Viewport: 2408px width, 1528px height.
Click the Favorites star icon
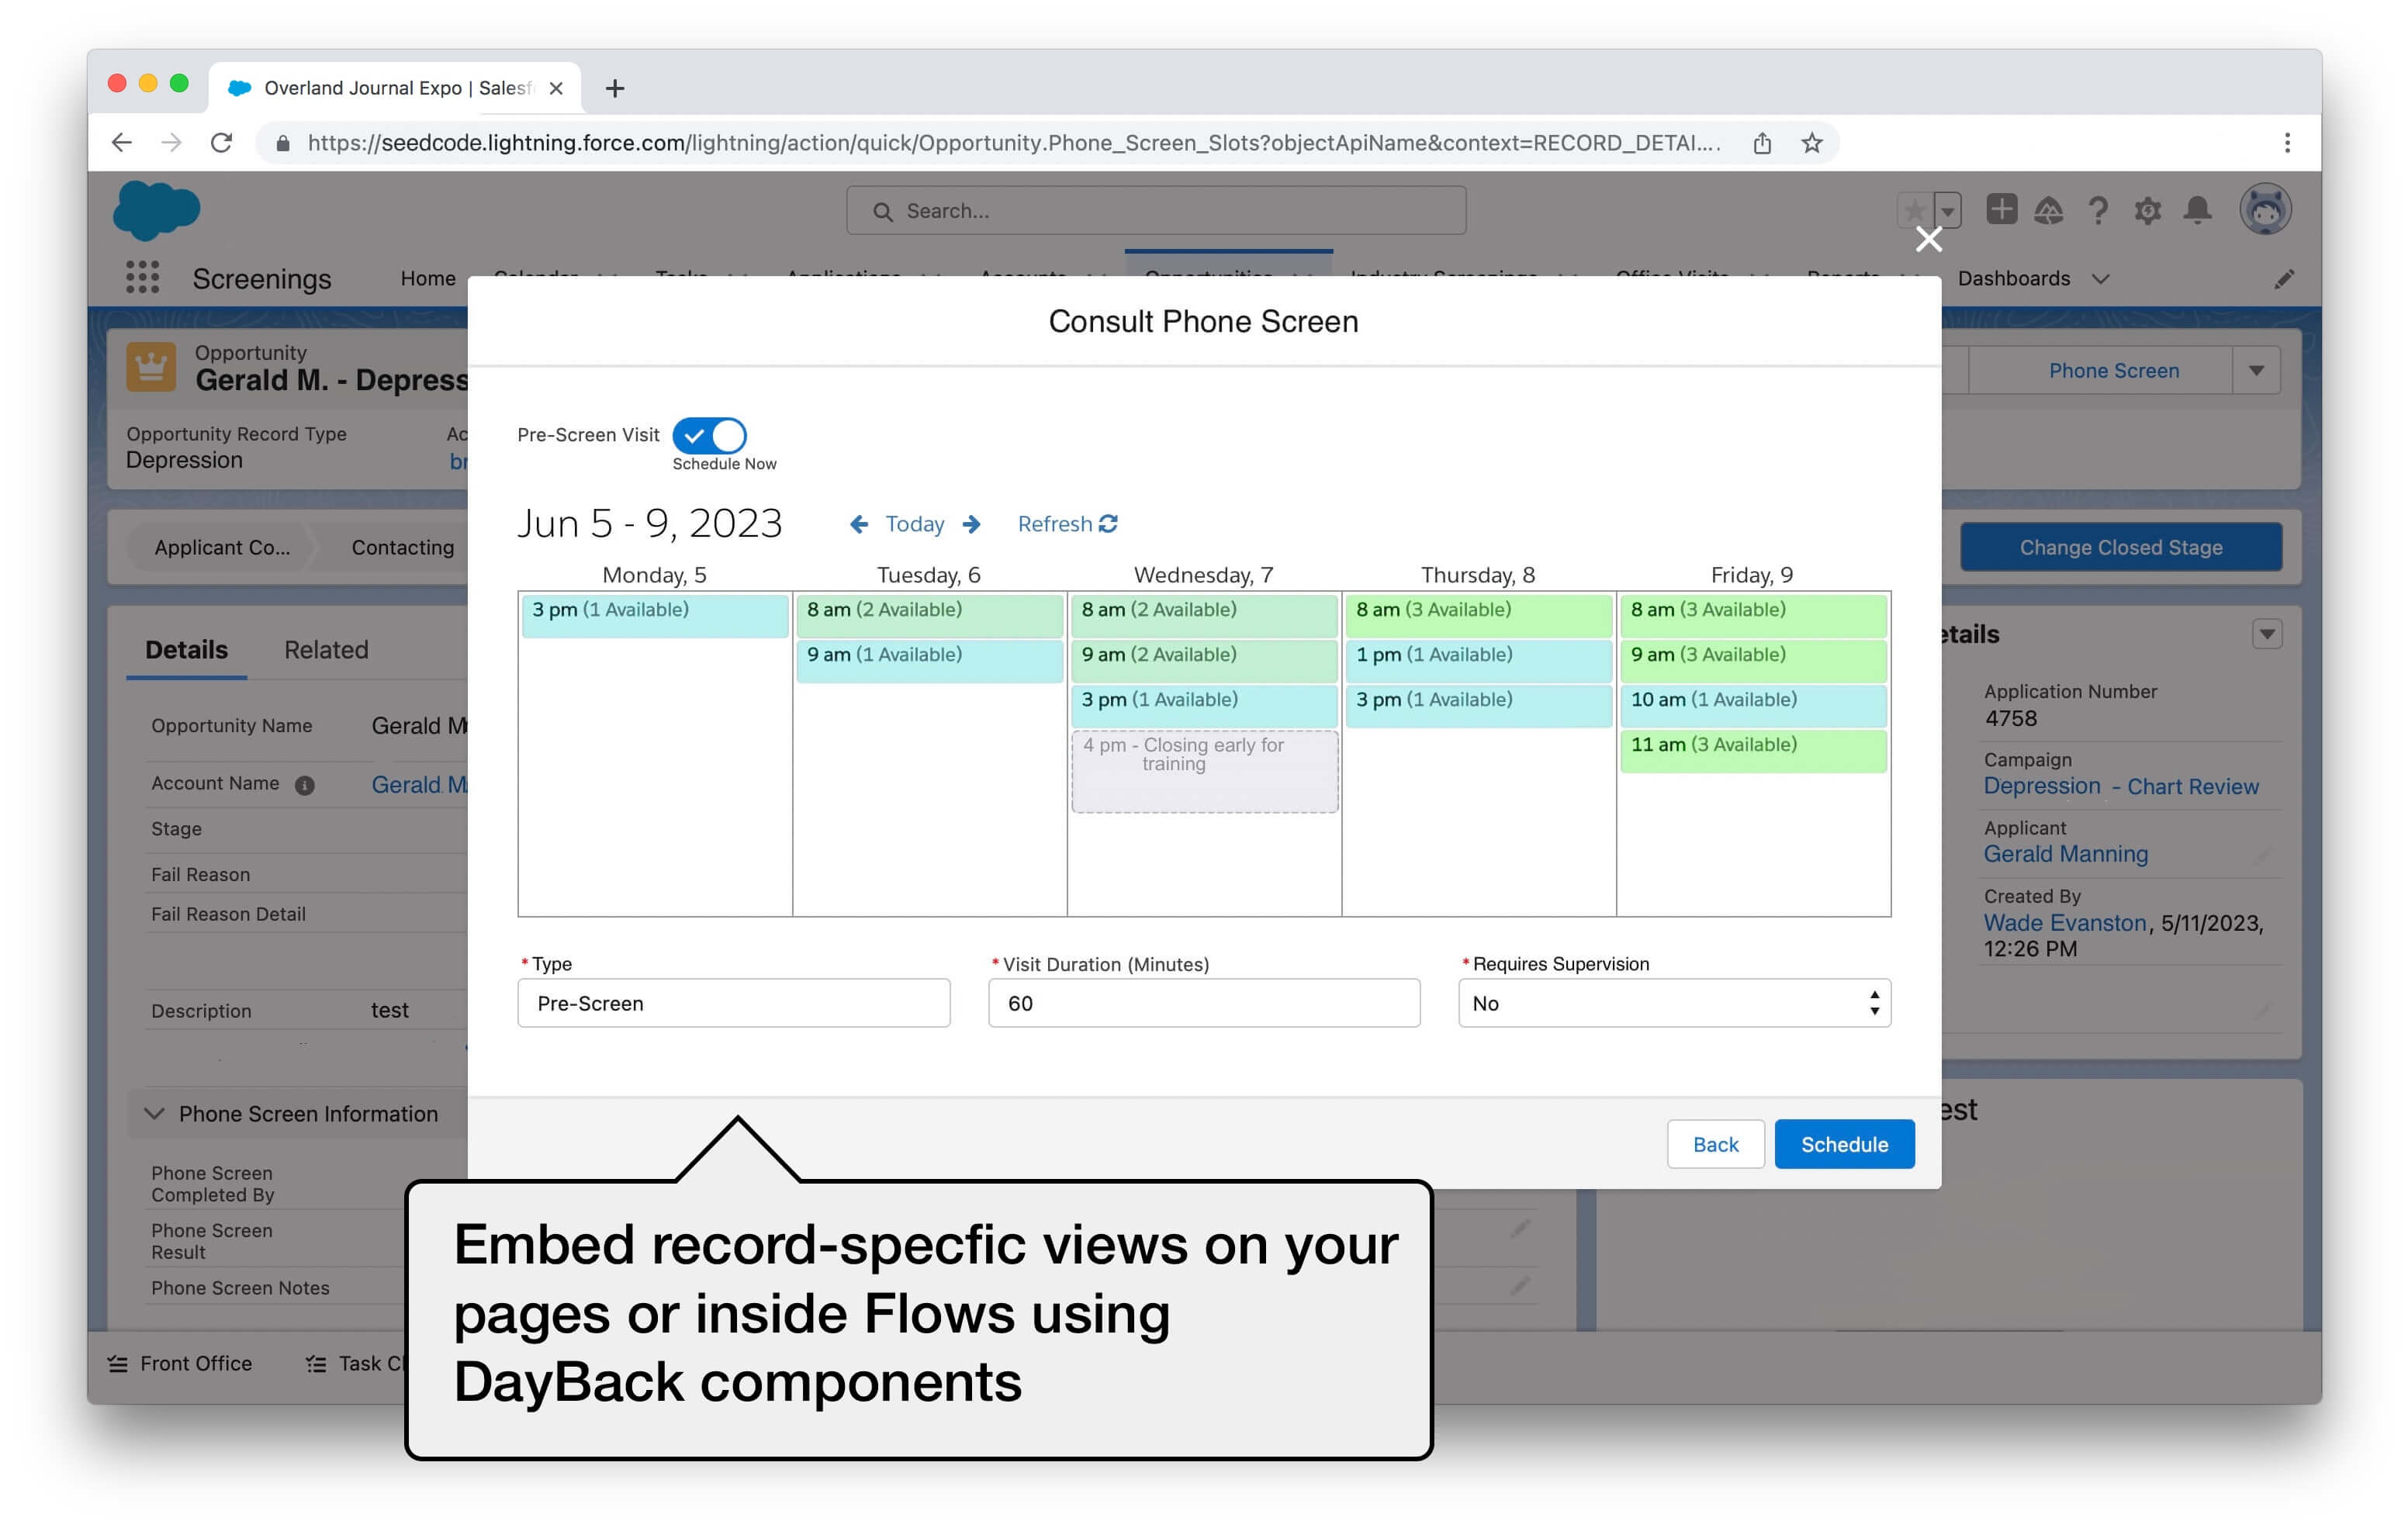pos(1914,210)
